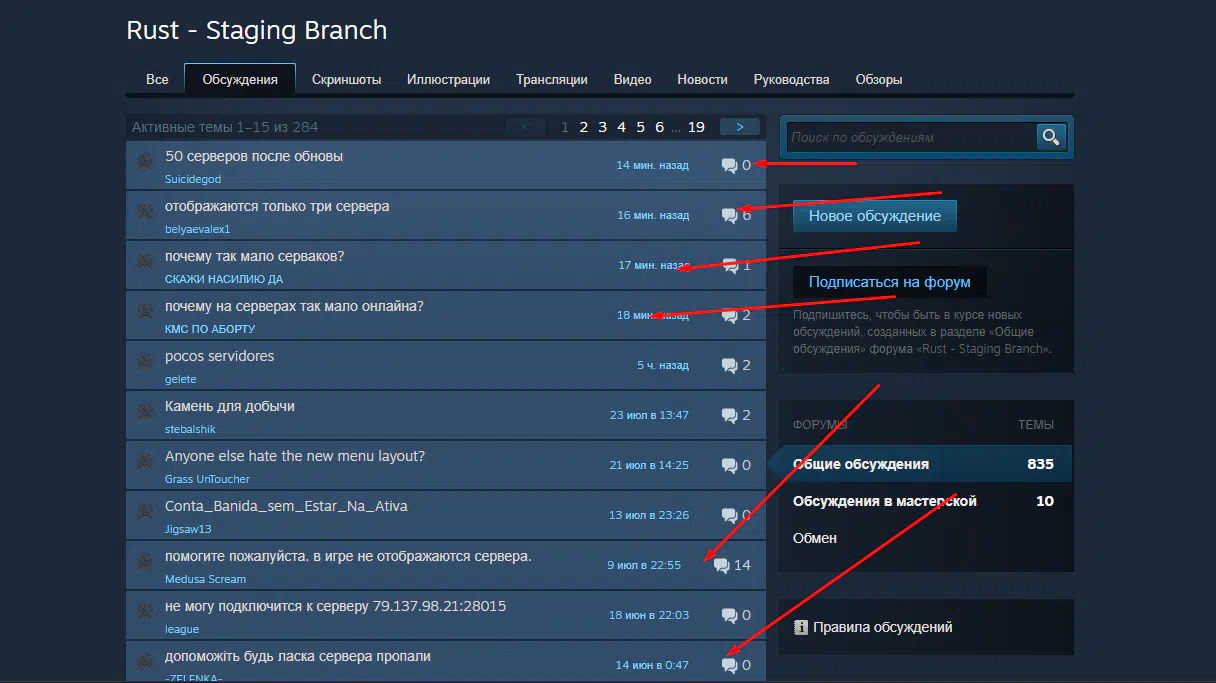Screen dimensions: 1216x683
Task: Click the reply bubble icon for "Anyone else hate the new menu layout?"
Action: pyautogui.click(x=729, y=466)
